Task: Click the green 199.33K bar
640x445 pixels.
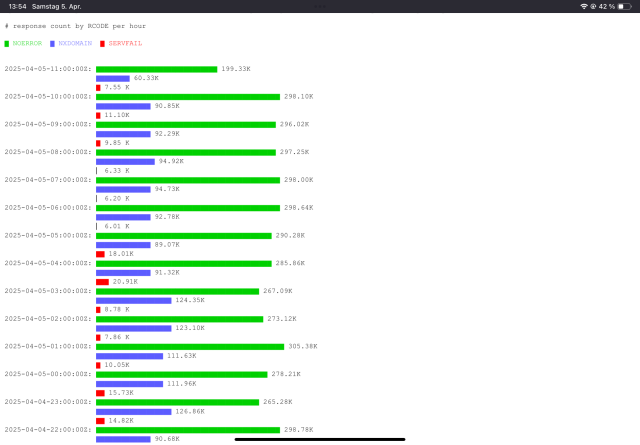Action: 156,69
